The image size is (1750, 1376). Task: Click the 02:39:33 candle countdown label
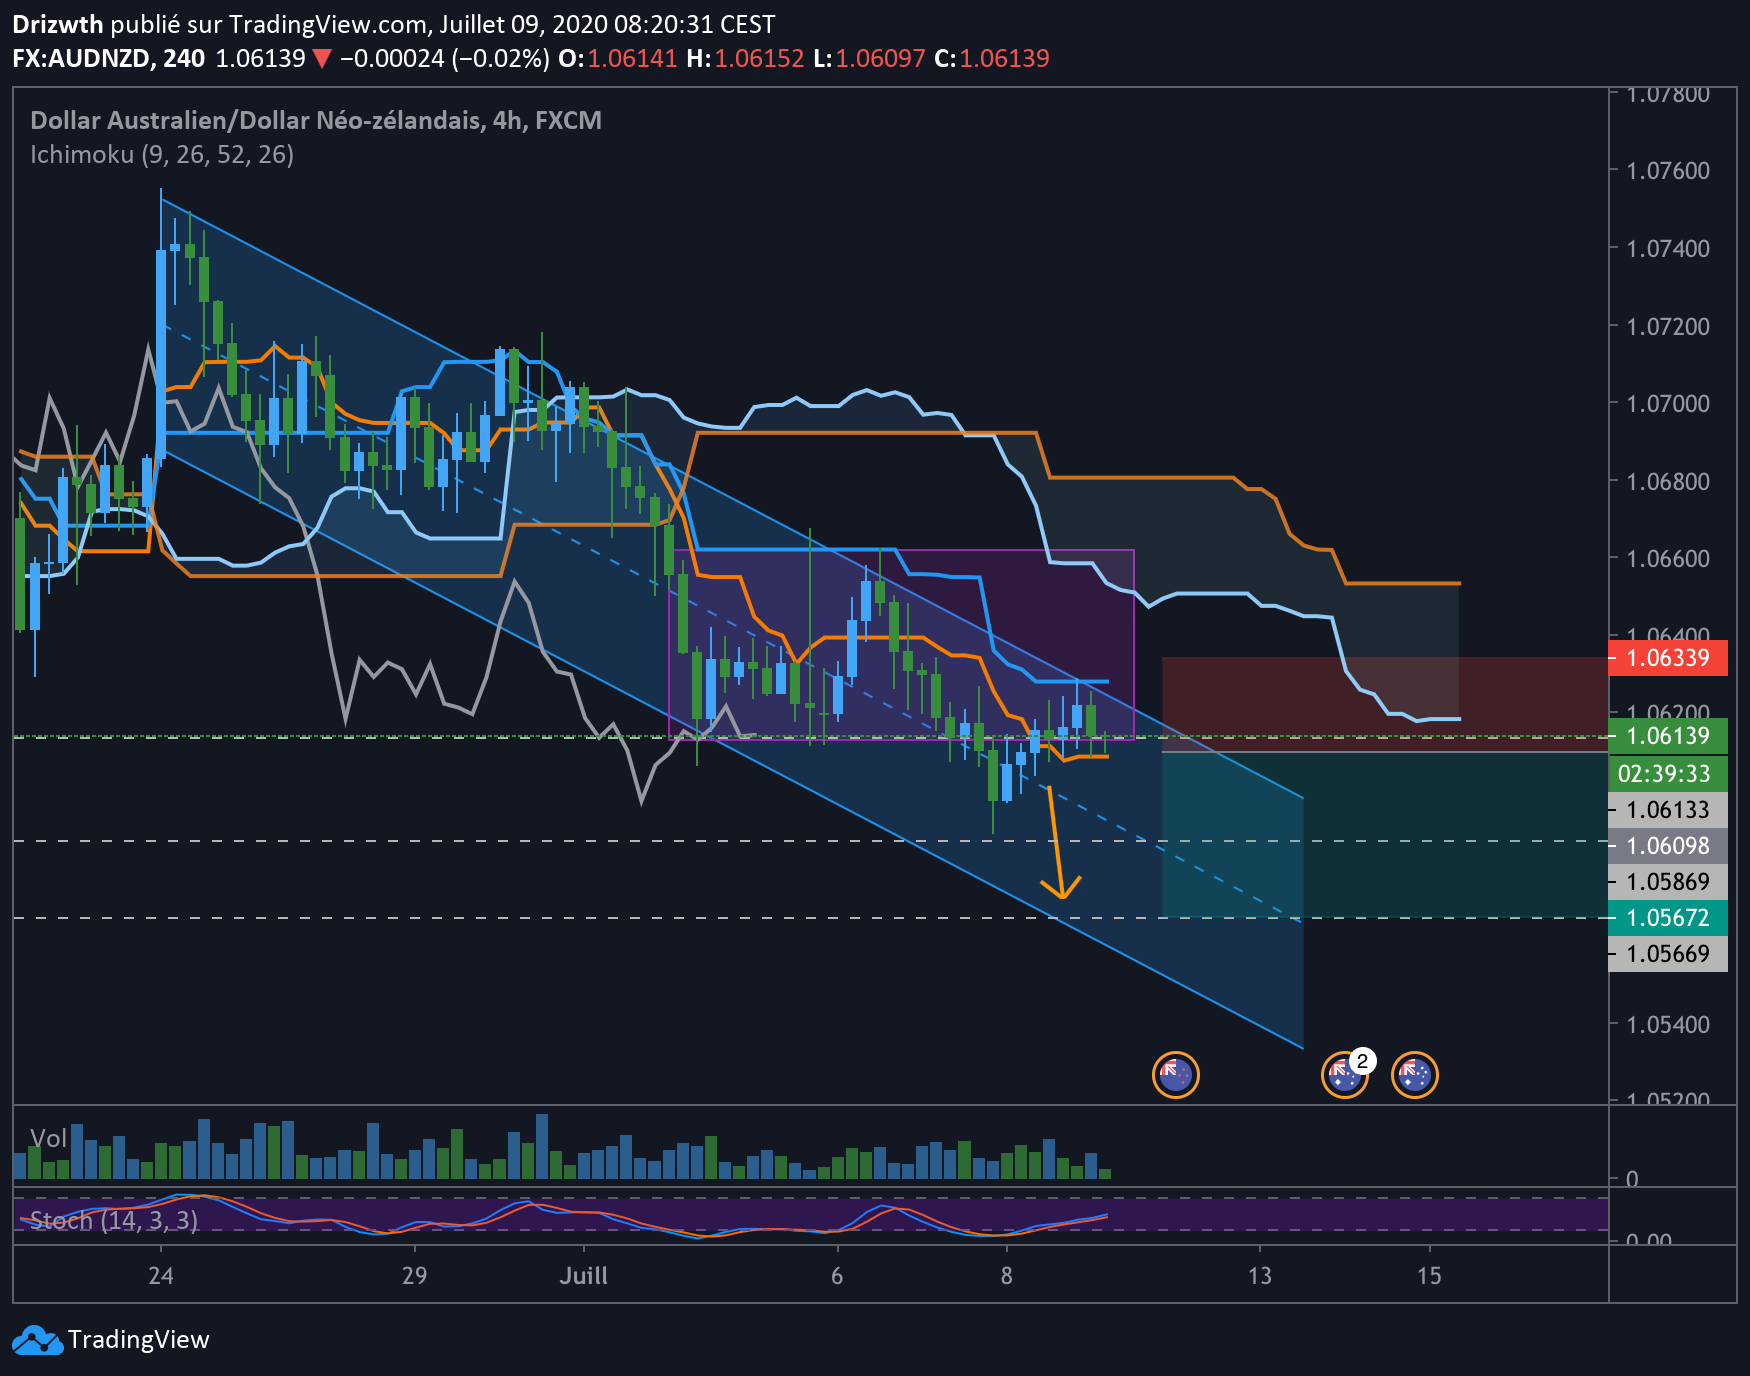[x=1668, y=773]
